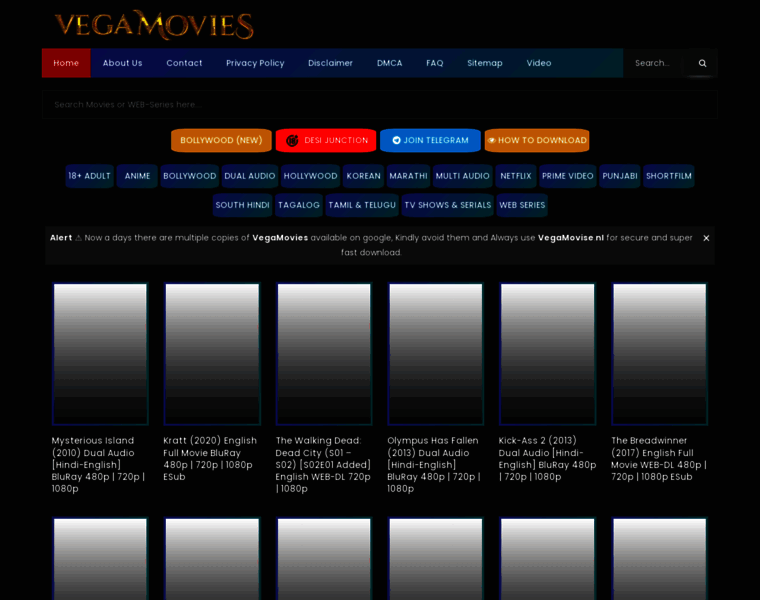Viewport: 760px width, 600px height.
Task: Click the Search Movies or WEB-Series field
Action: (380, 104)
